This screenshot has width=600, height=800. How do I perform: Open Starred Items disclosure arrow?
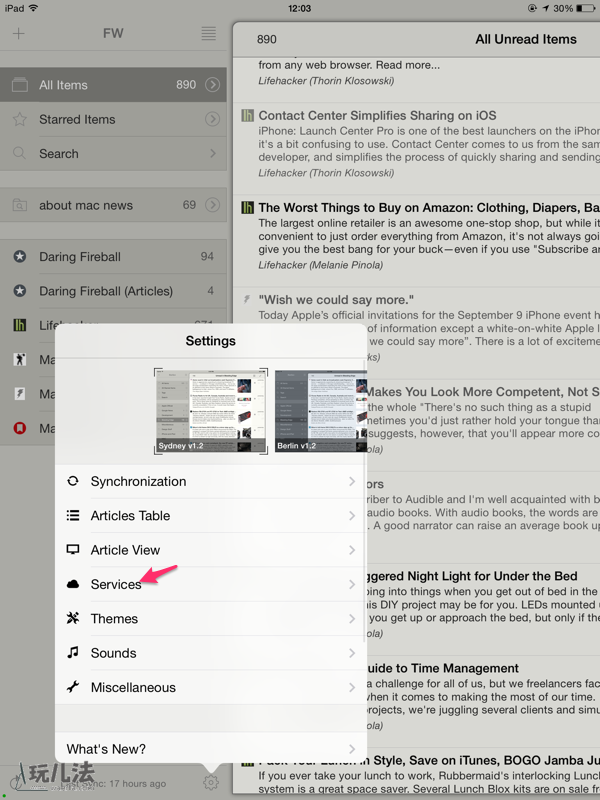(x=212, y=120)
